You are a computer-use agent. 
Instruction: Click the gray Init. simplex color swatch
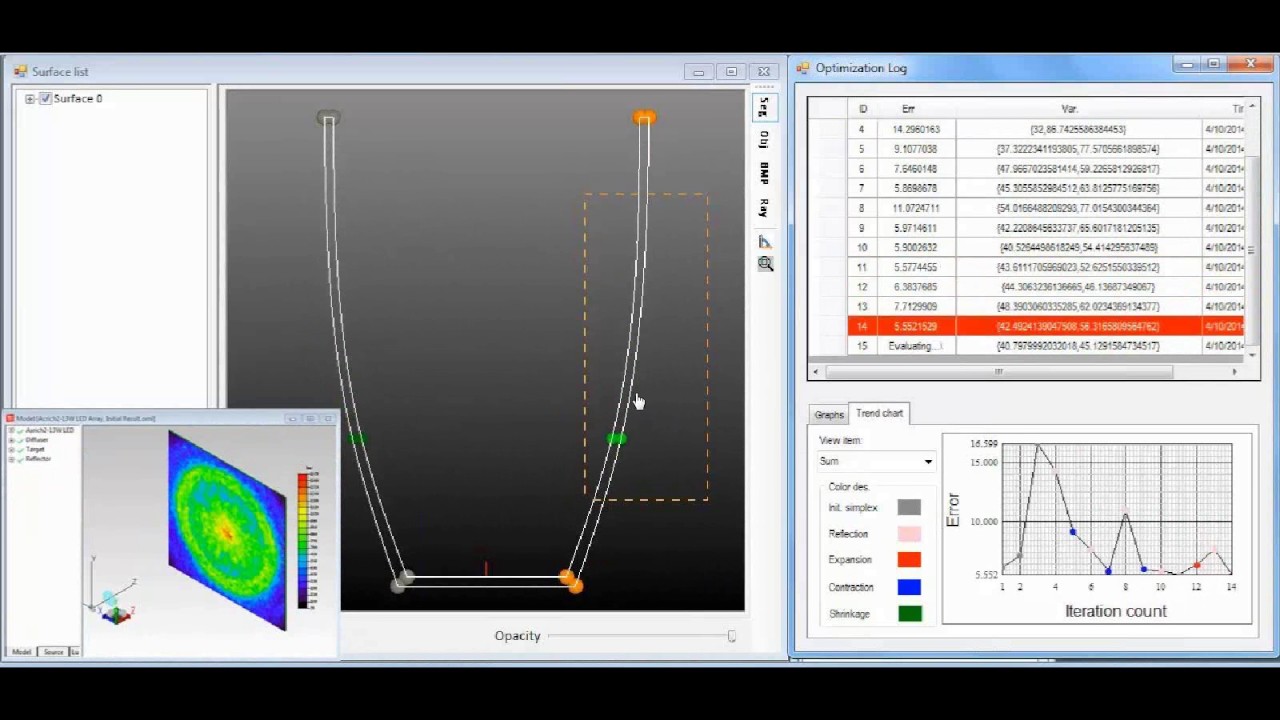click(908, 508)
